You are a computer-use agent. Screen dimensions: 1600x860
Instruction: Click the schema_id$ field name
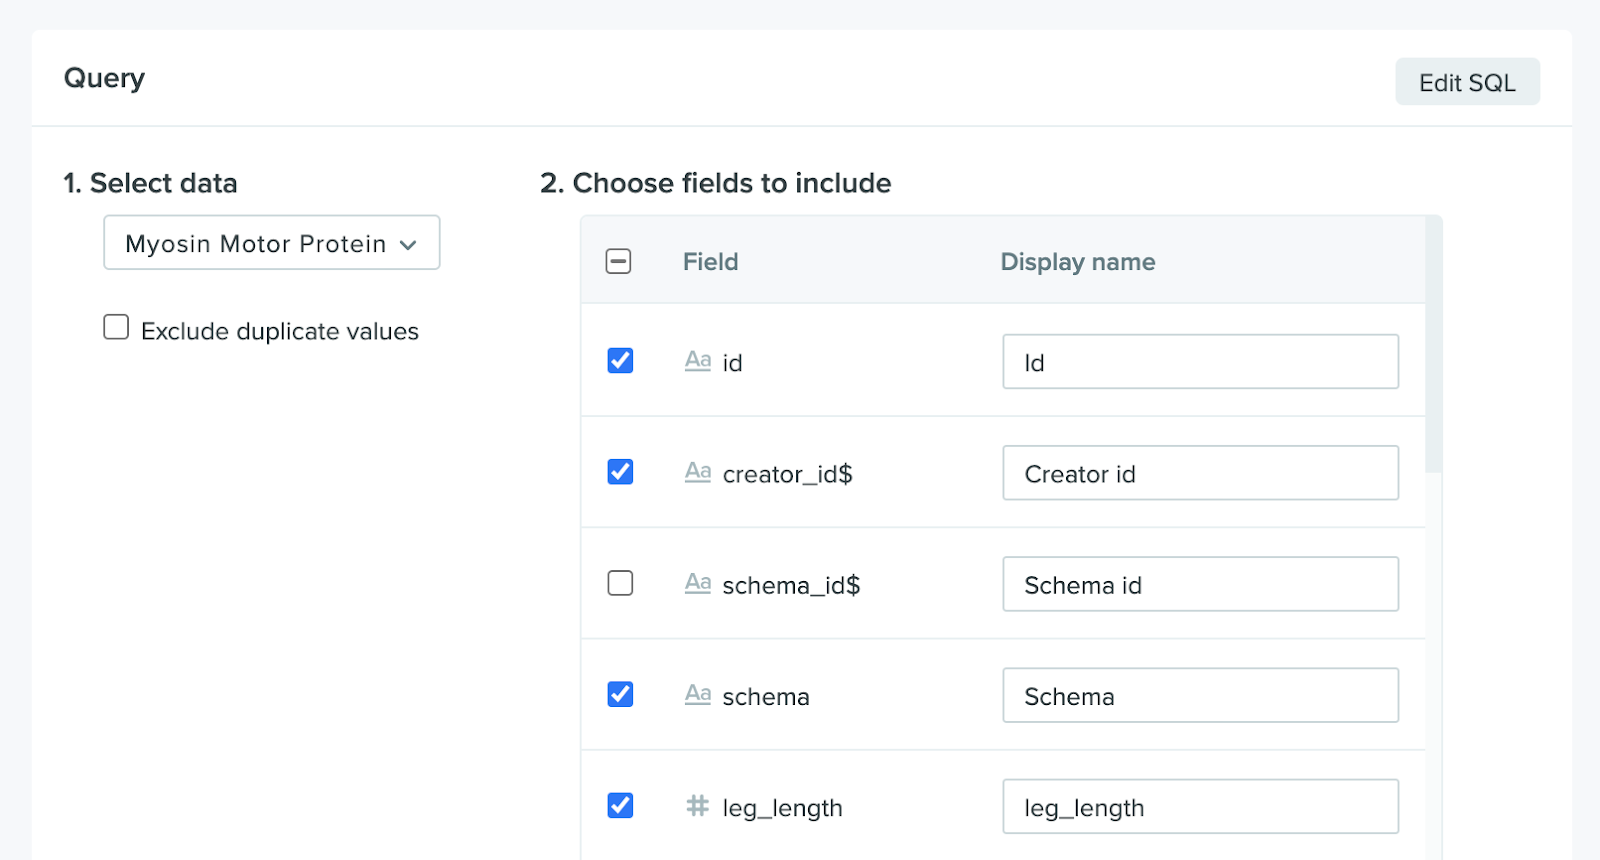click(791, 585)
